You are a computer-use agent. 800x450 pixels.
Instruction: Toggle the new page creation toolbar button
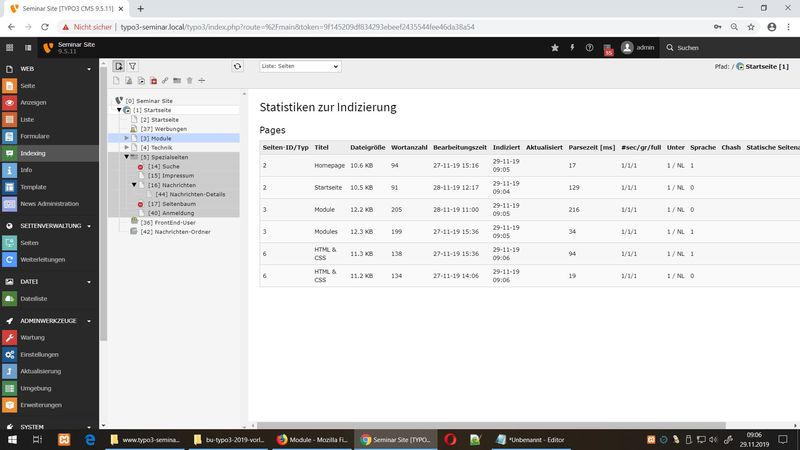pos(118,66)
